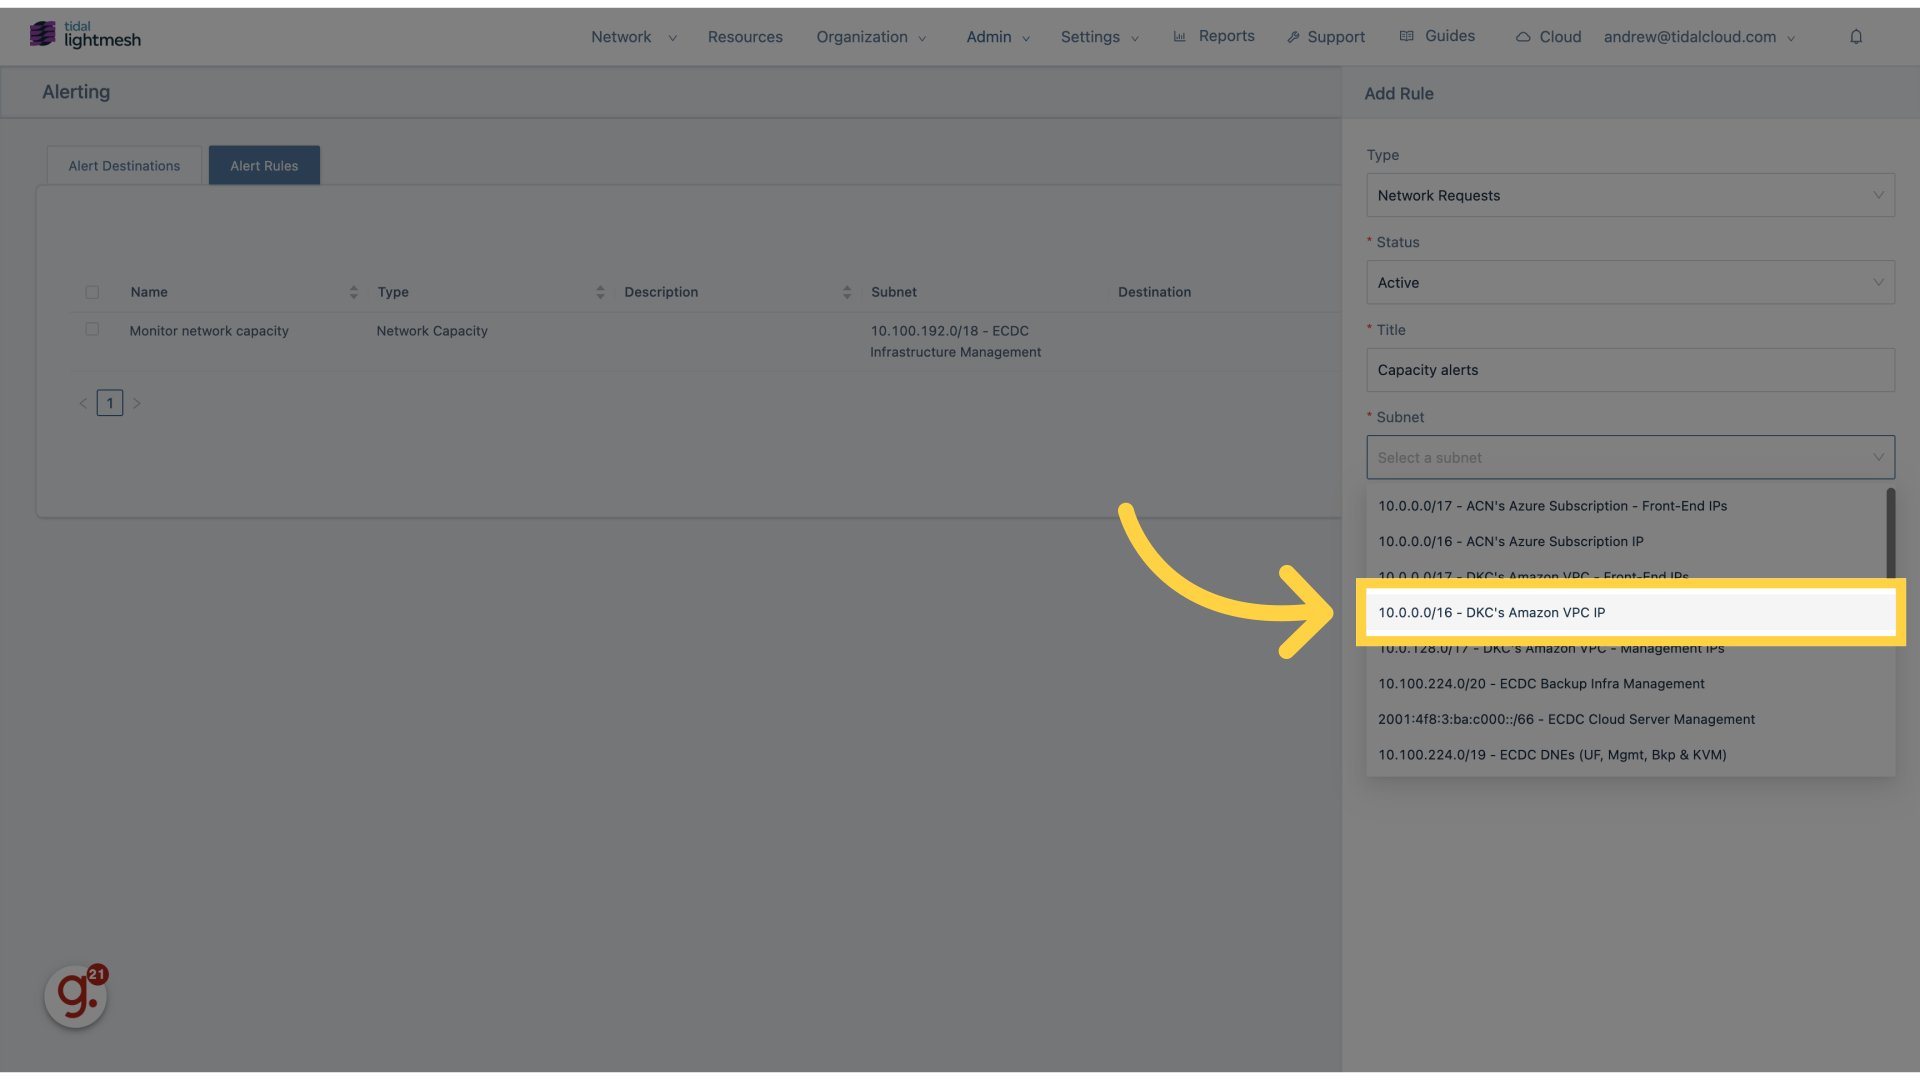
Task: Open the Admin dropdown
Action: click(x=998, y=37)
